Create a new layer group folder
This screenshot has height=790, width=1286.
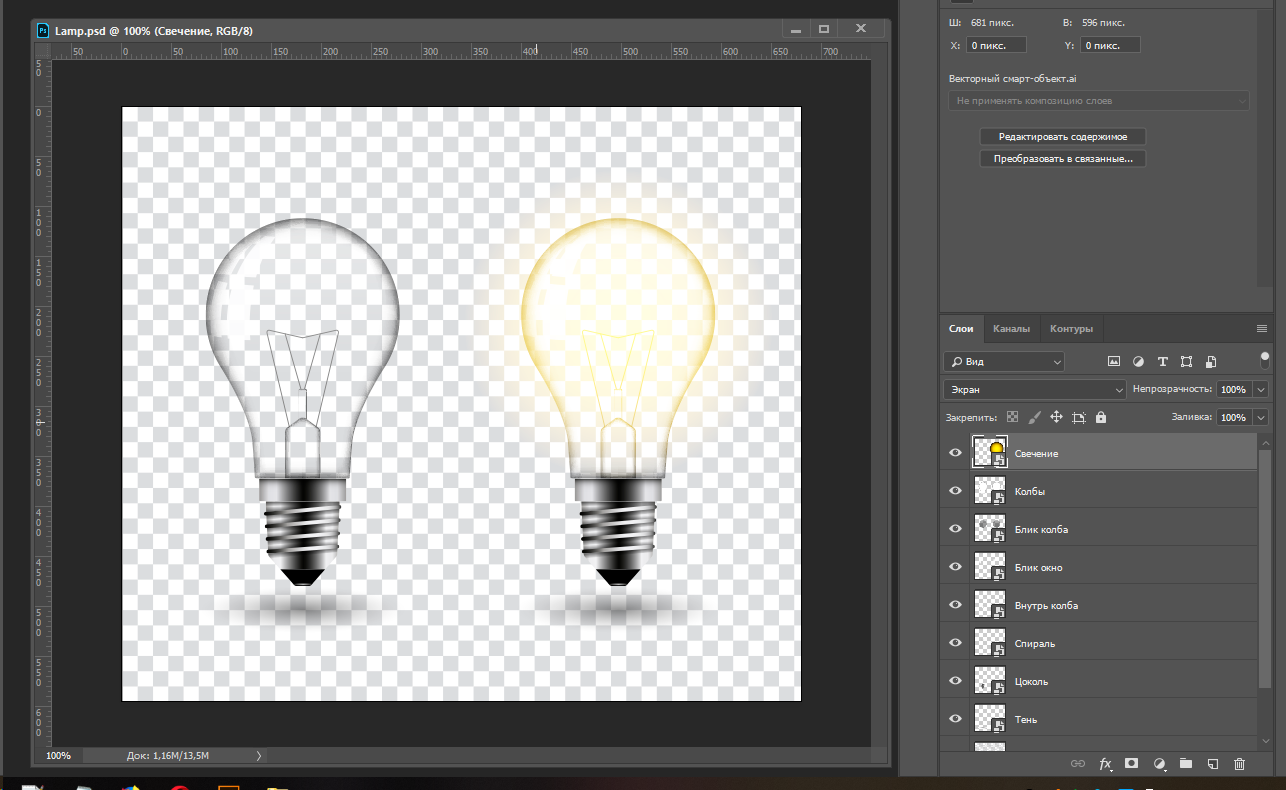1186,763
